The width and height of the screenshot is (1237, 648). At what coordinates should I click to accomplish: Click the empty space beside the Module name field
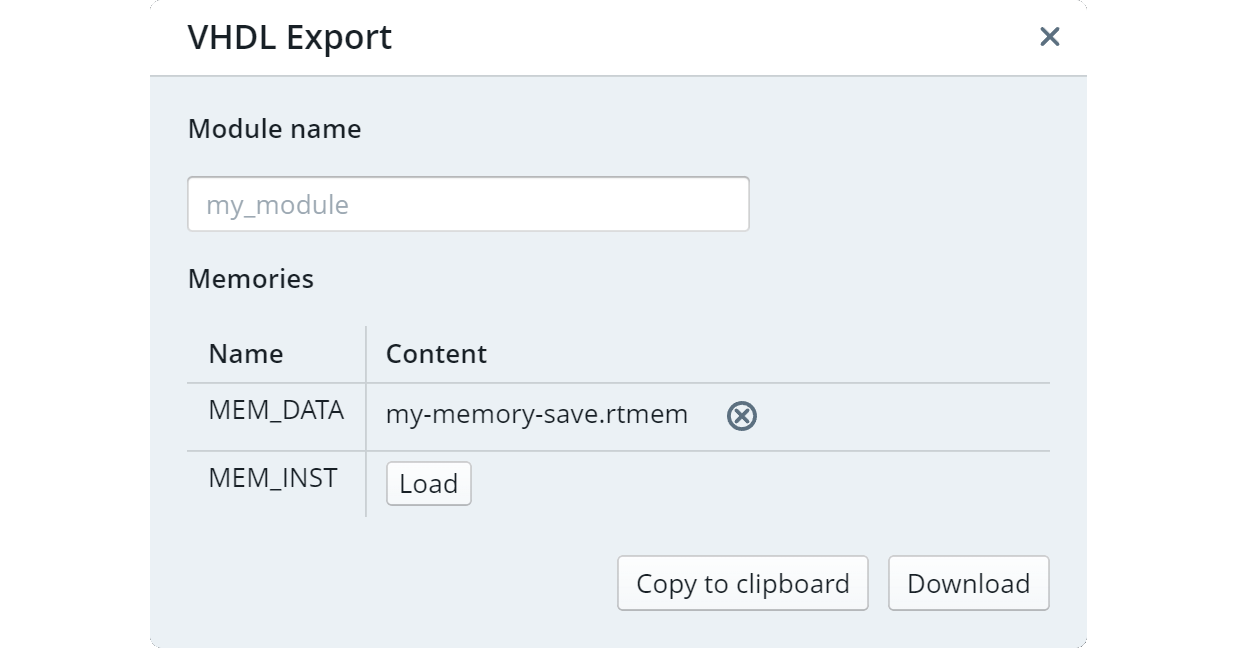coord(900,204)
